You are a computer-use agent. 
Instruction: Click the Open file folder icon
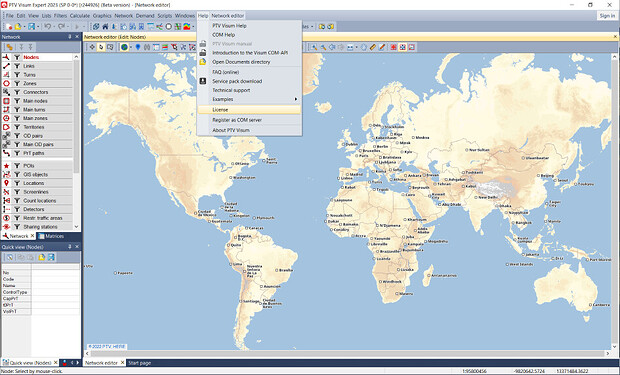18,27
